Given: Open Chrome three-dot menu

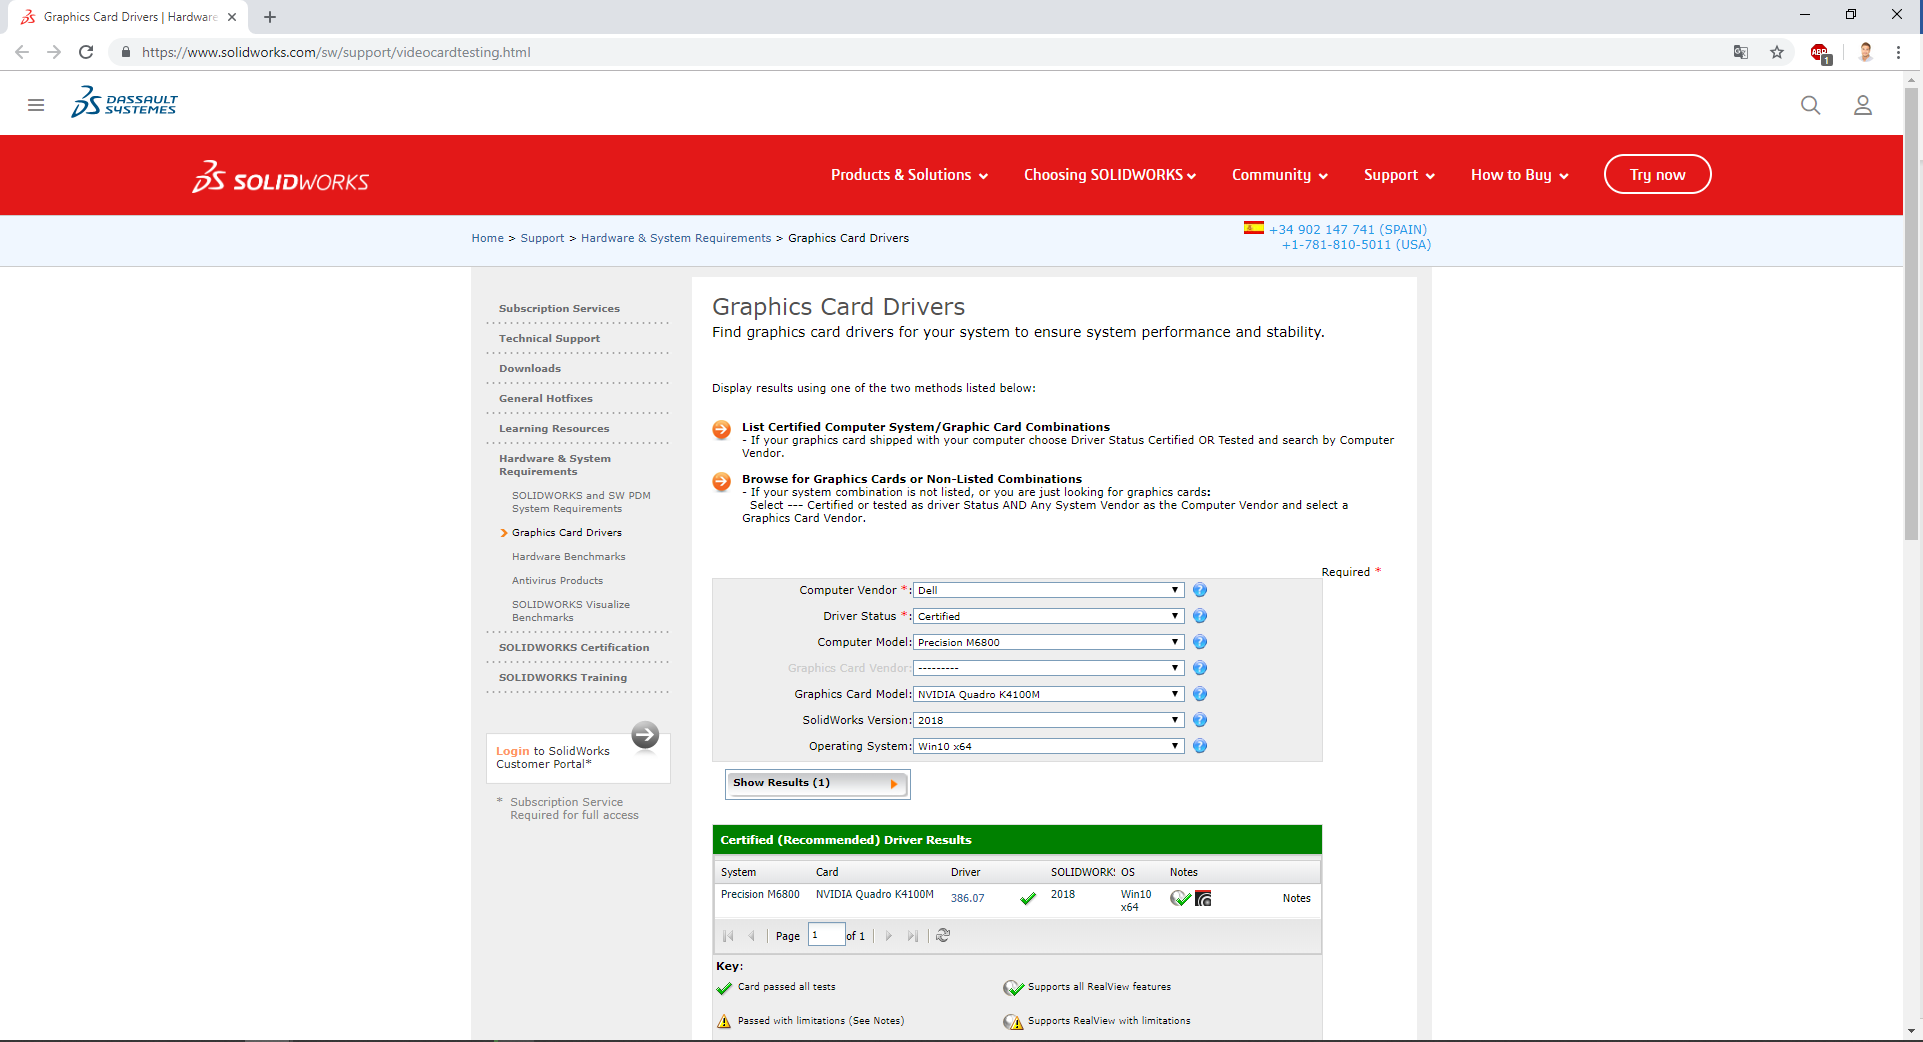Looking at the screenshot, I should pos(1898,52).
